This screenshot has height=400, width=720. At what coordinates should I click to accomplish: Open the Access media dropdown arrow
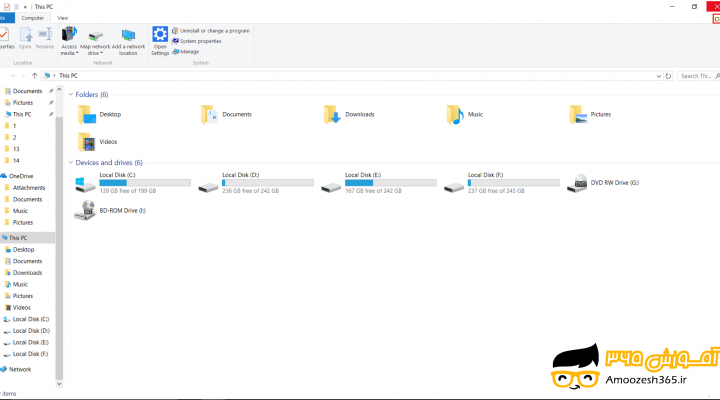pos(77,53)
